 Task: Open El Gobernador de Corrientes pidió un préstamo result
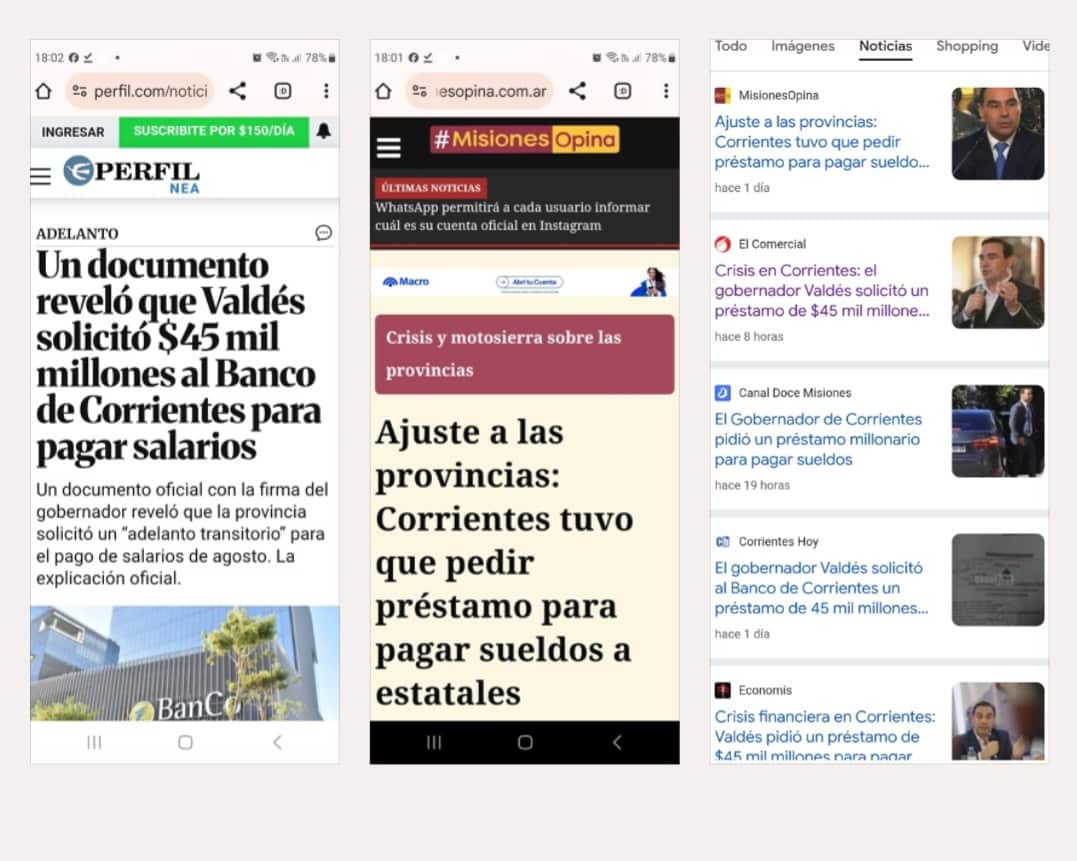819,439
